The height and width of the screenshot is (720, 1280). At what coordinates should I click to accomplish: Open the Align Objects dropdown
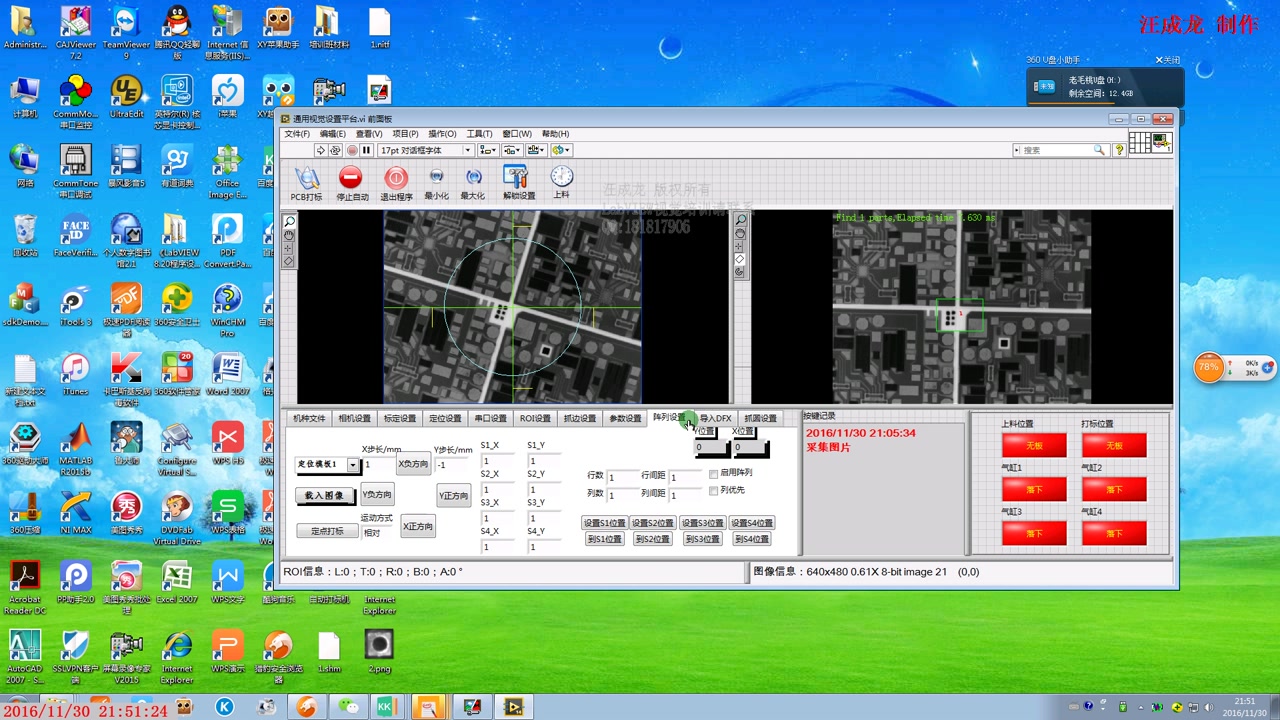point(487,150)
